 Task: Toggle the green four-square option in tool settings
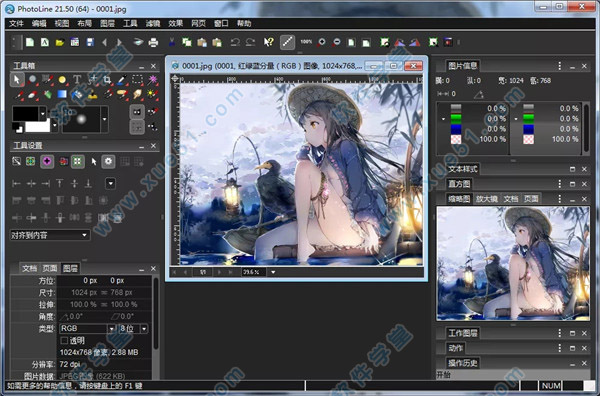(78, 161)
